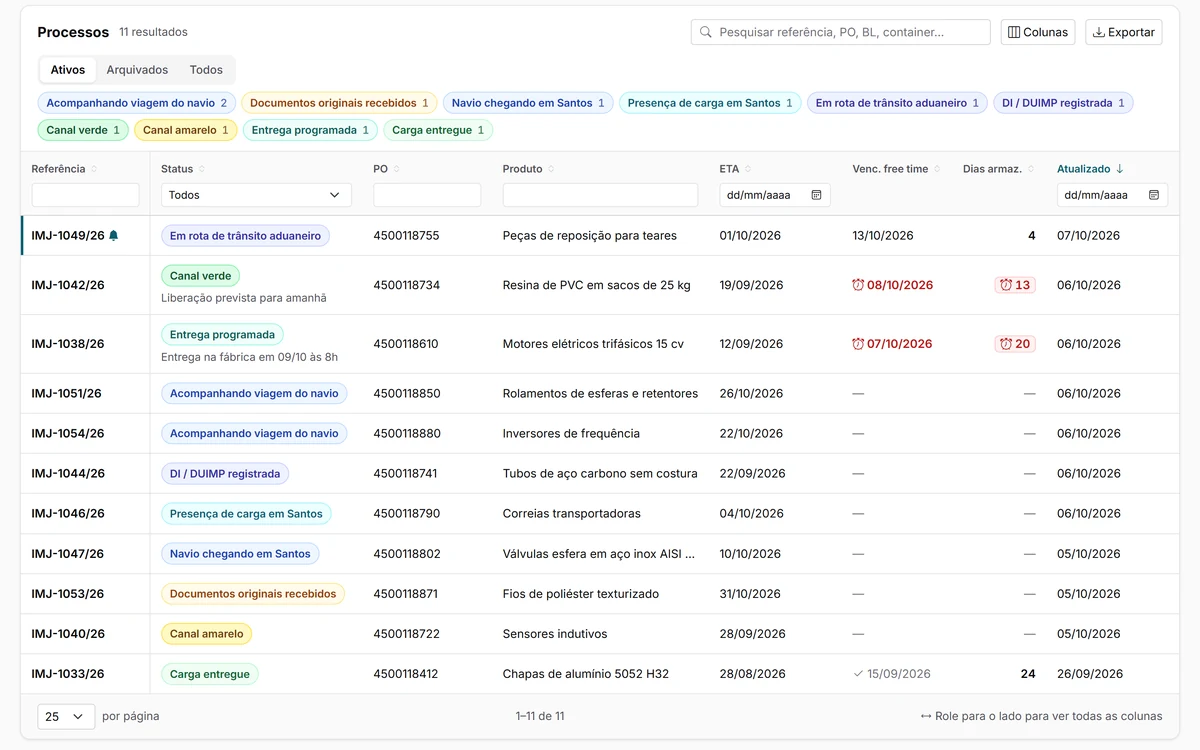Viewport: 1200px width, 750px height.
Task: Open process IMJ-1044/26
Action: 68,474
